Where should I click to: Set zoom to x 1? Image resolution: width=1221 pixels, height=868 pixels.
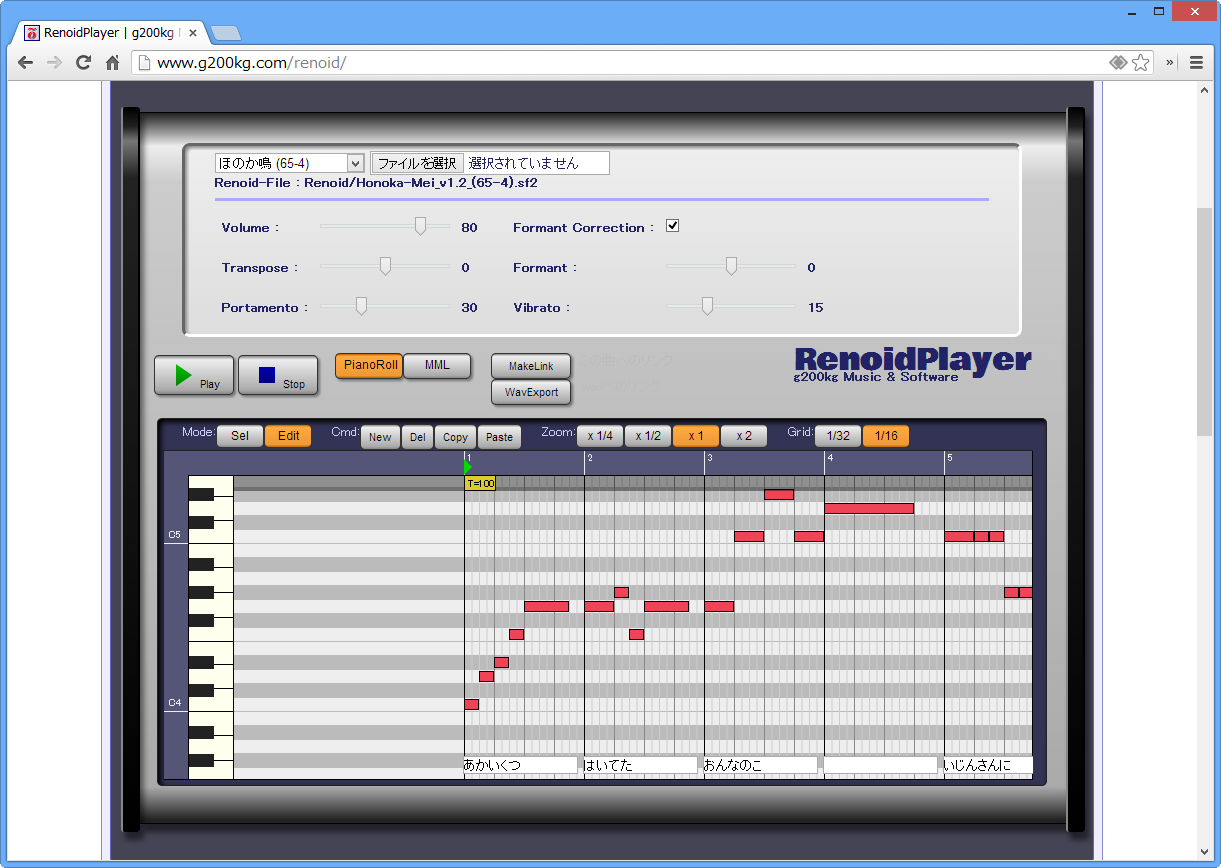point(696,436)
